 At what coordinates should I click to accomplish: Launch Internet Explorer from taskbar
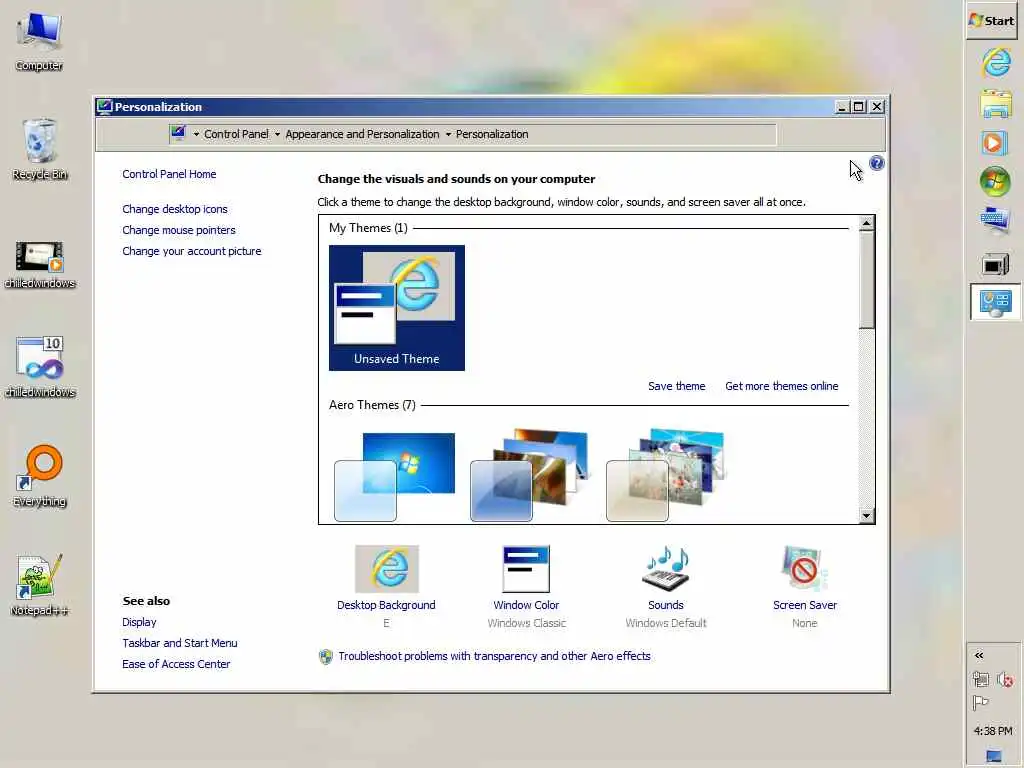pos(995,63)
